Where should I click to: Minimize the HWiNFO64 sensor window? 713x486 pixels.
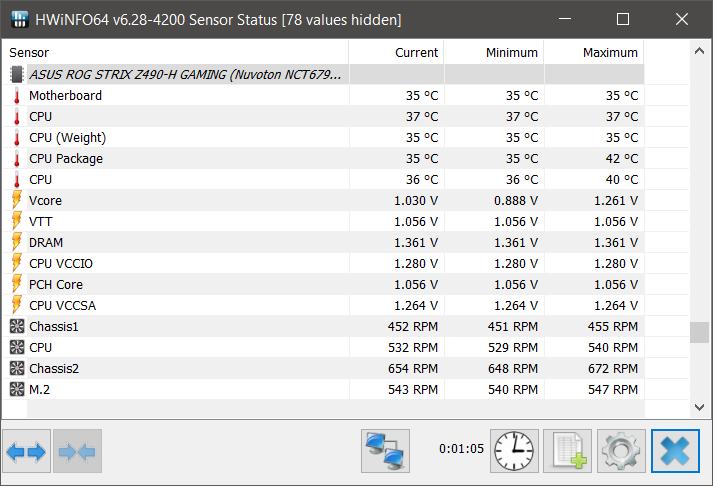[565, 19]
